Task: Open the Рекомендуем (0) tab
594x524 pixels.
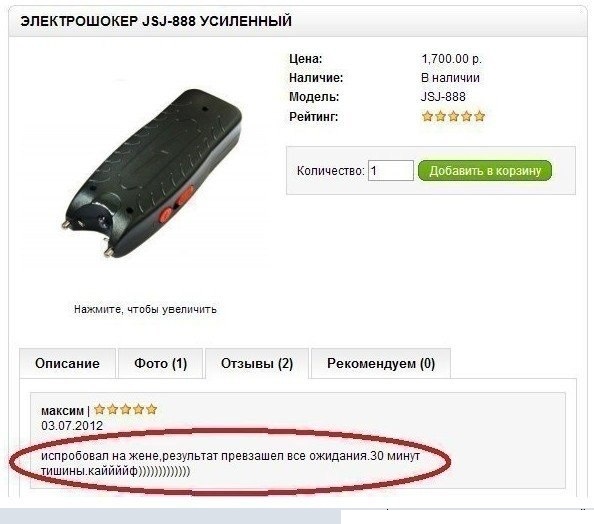Action: [x=381, y=363]
